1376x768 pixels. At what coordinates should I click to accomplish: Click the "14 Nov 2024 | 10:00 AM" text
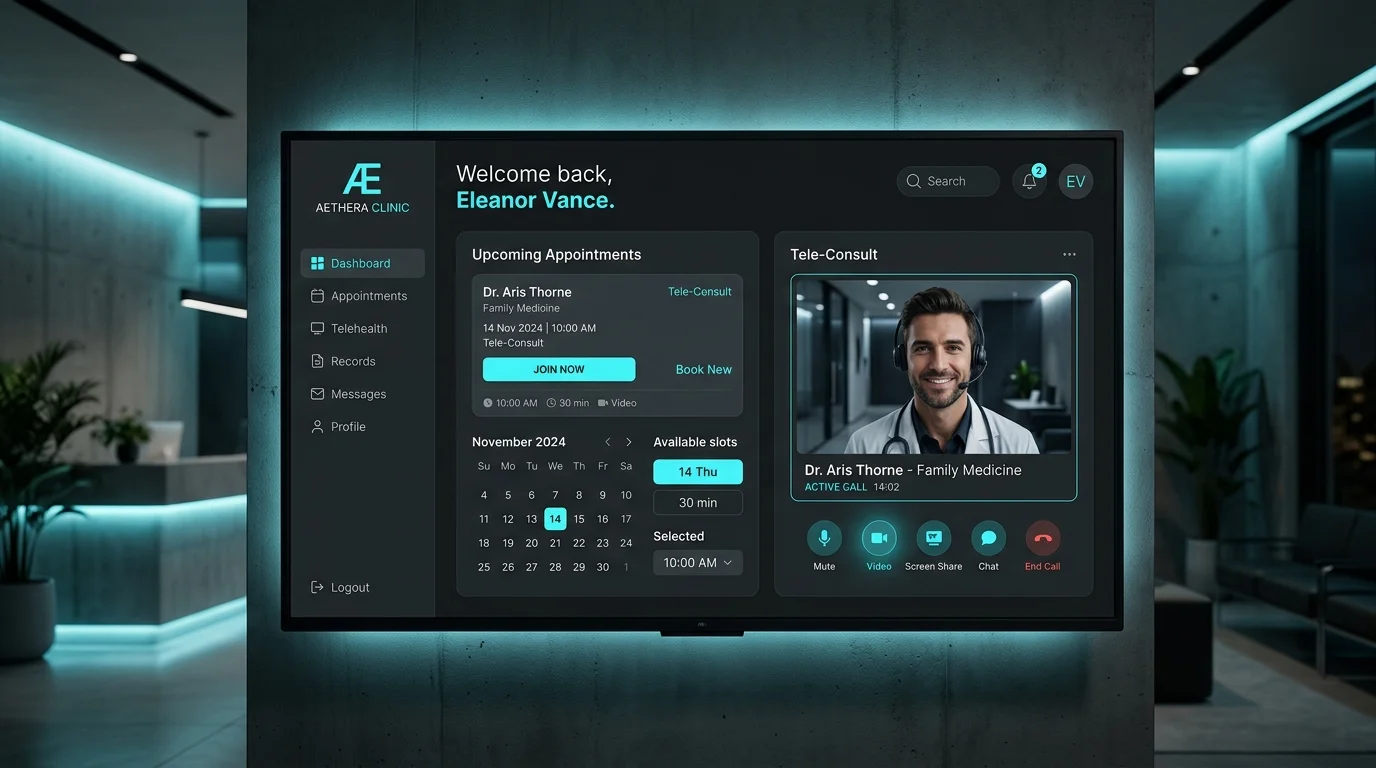539,328
